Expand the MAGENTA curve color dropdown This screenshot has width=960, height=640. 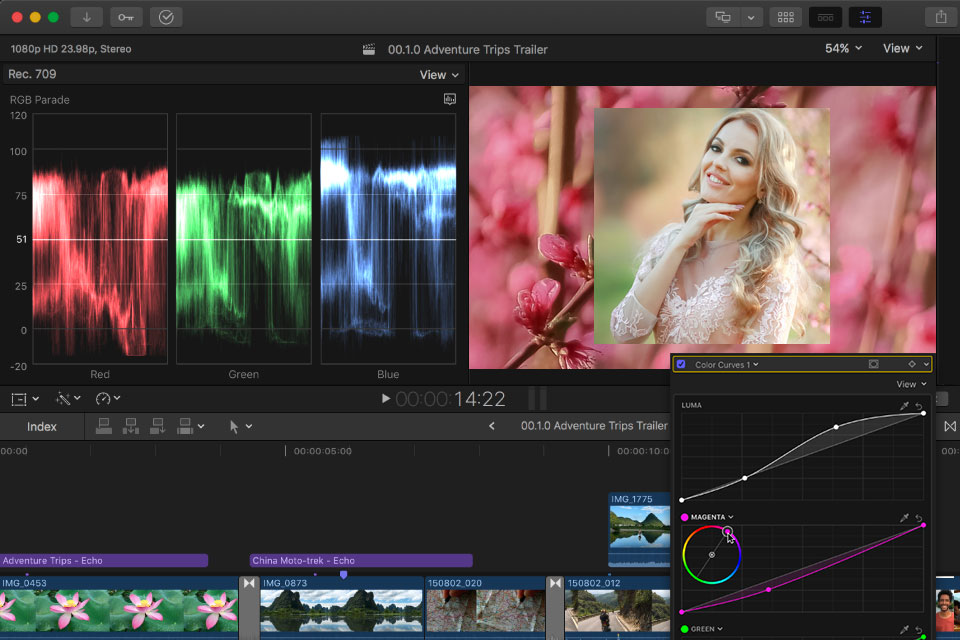[712, 517]
